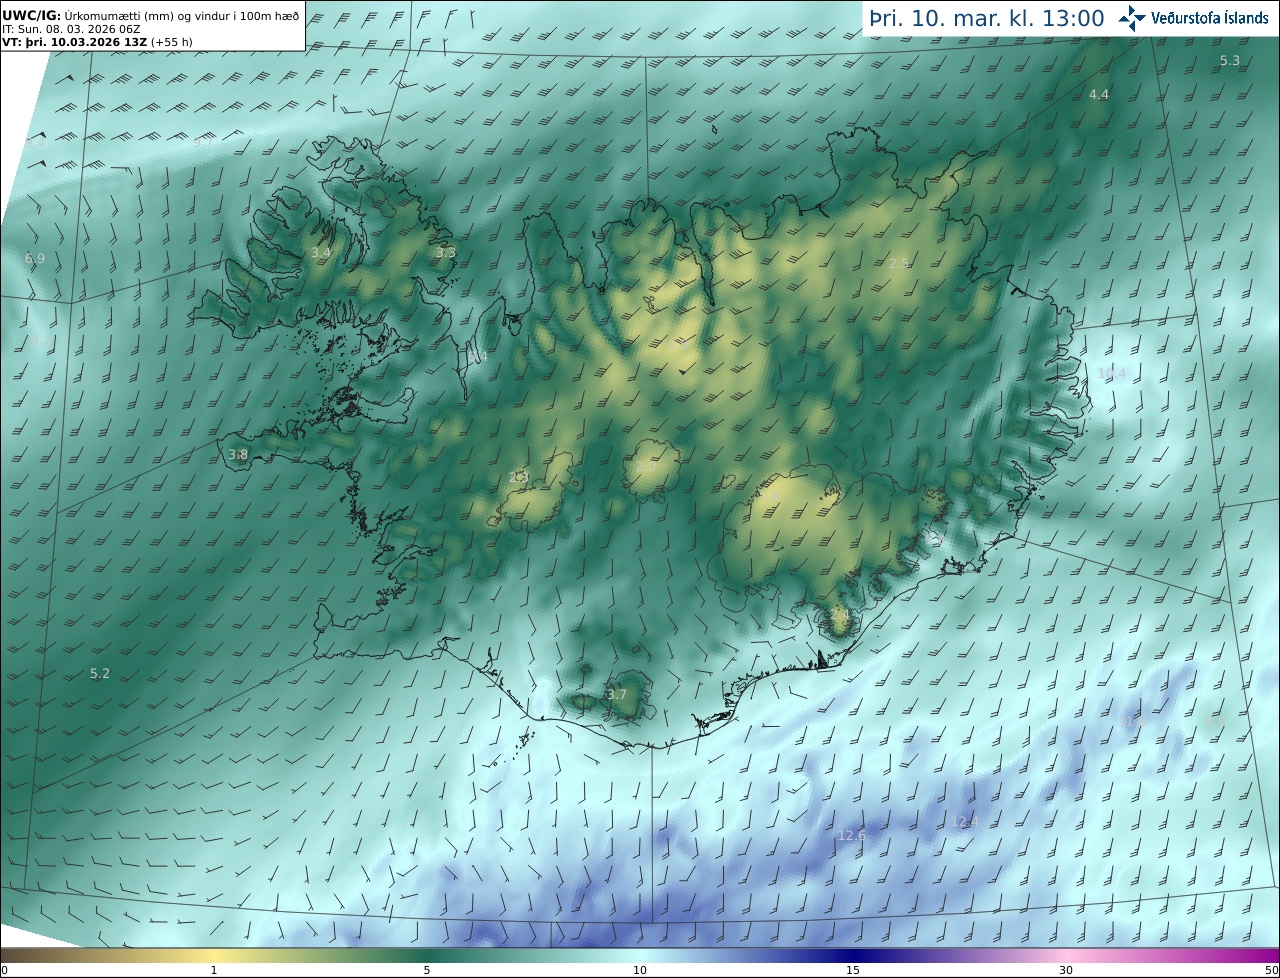
Task: Click the map value 3.8
Action: 238,455
